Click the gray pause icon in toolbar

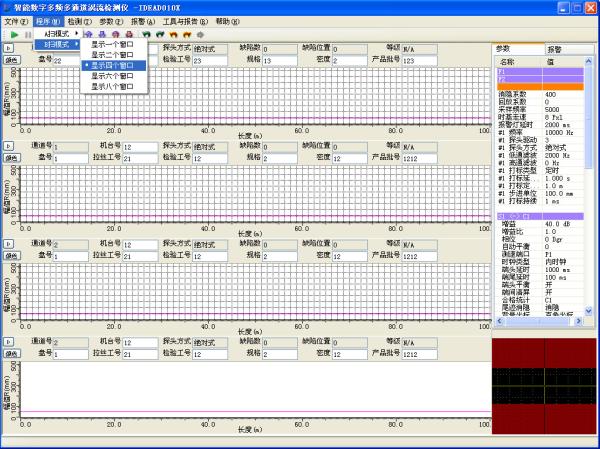click(28, 35)
